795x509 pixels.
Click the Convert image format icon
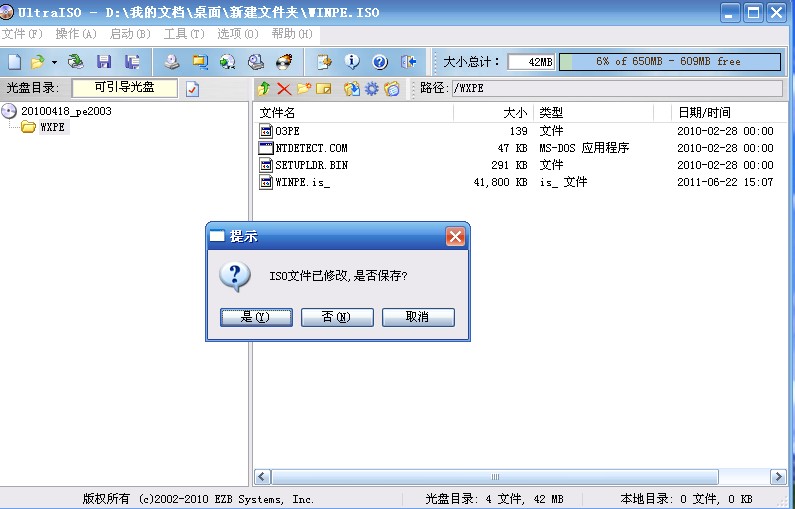pyautogui.click(x=228, y=62)
